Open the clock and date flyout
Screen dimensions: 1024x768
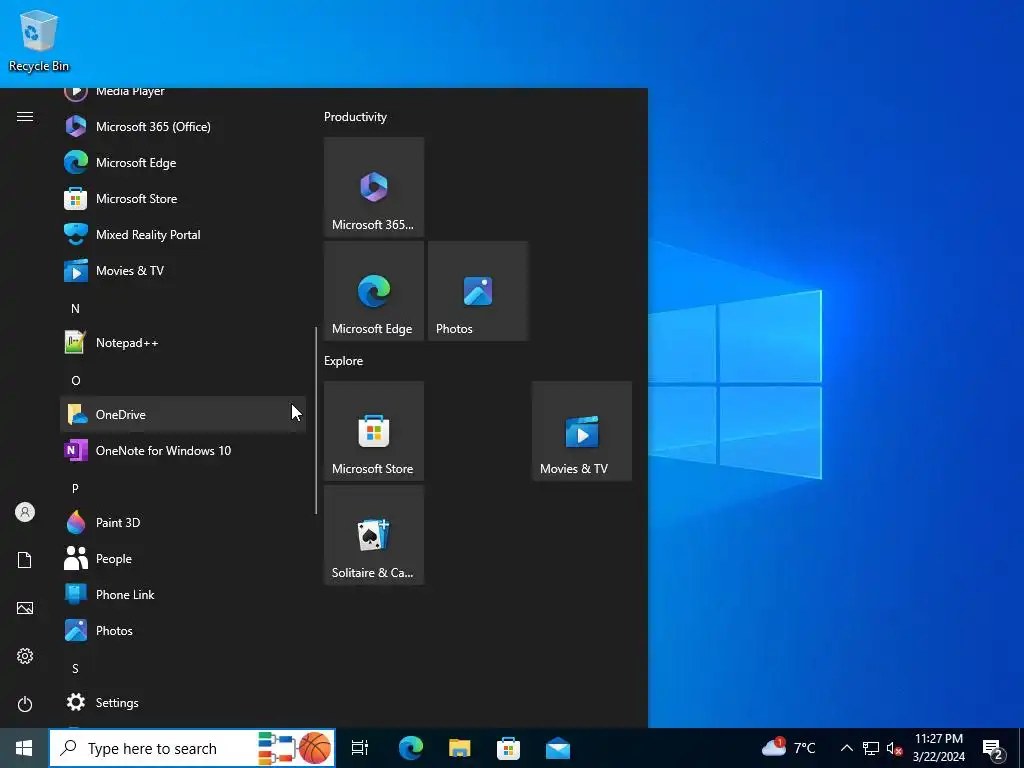pyautogui.click(x=938, y=748)
